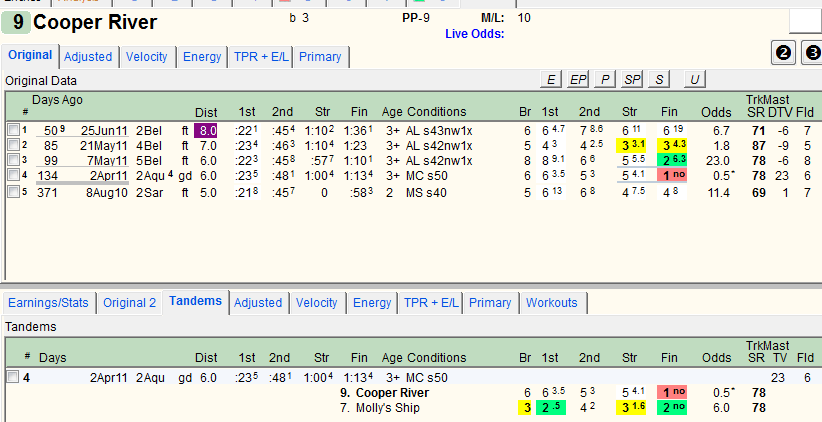Click the empty box at top right
Image resolution: width=822 pixels, height=422 pixels.
coord(806,21)
